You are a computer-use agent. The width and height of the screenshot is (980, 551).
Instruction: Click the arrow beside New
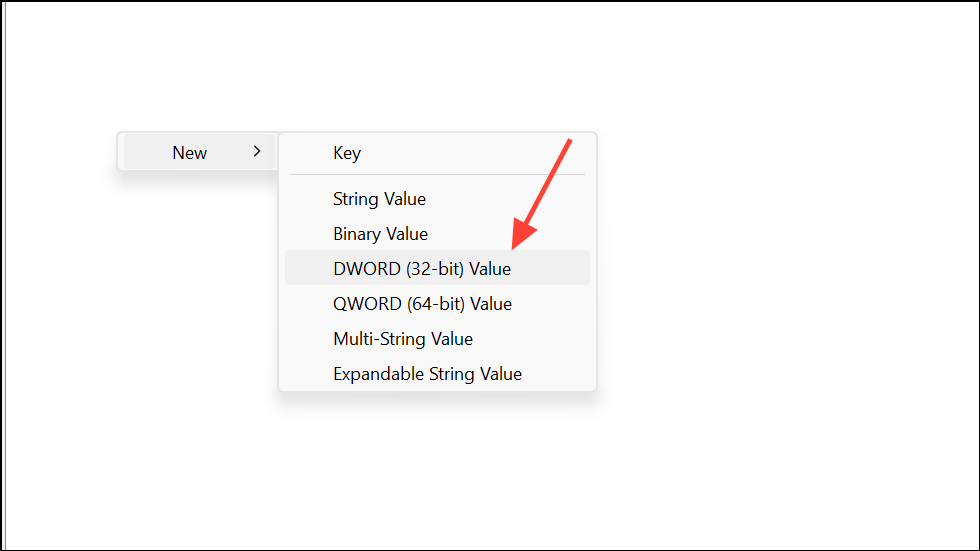[257, 152]
